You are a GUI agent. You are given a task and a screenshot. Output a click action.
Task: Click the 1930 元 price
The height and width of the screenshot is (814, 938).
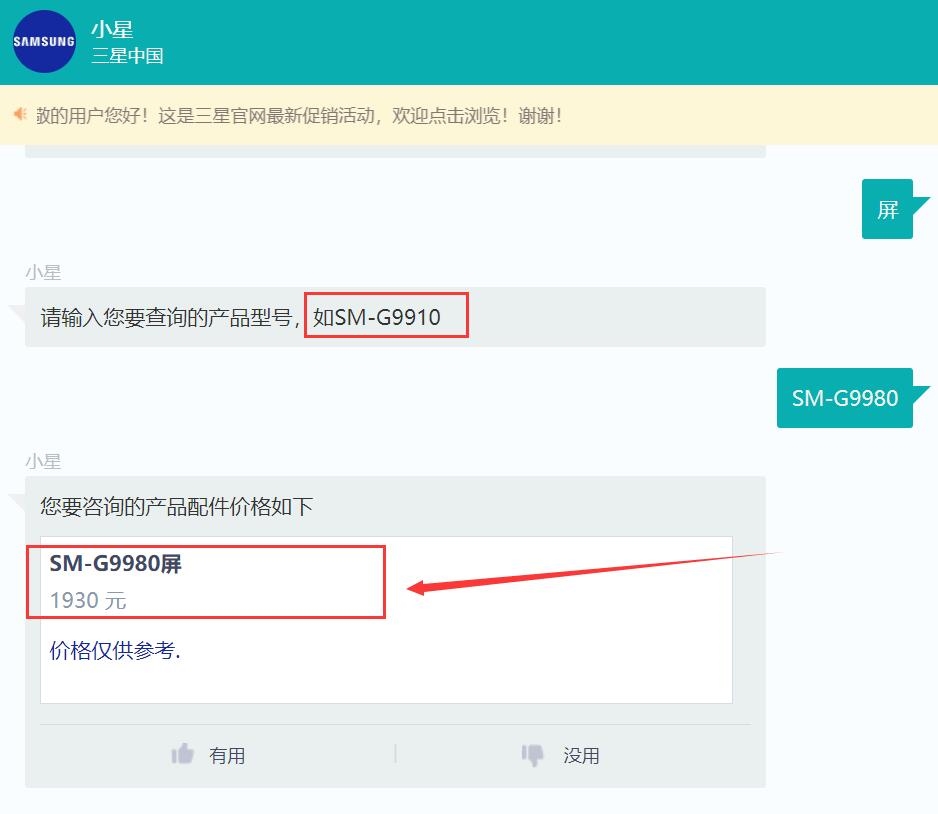(x=88, y=600)
